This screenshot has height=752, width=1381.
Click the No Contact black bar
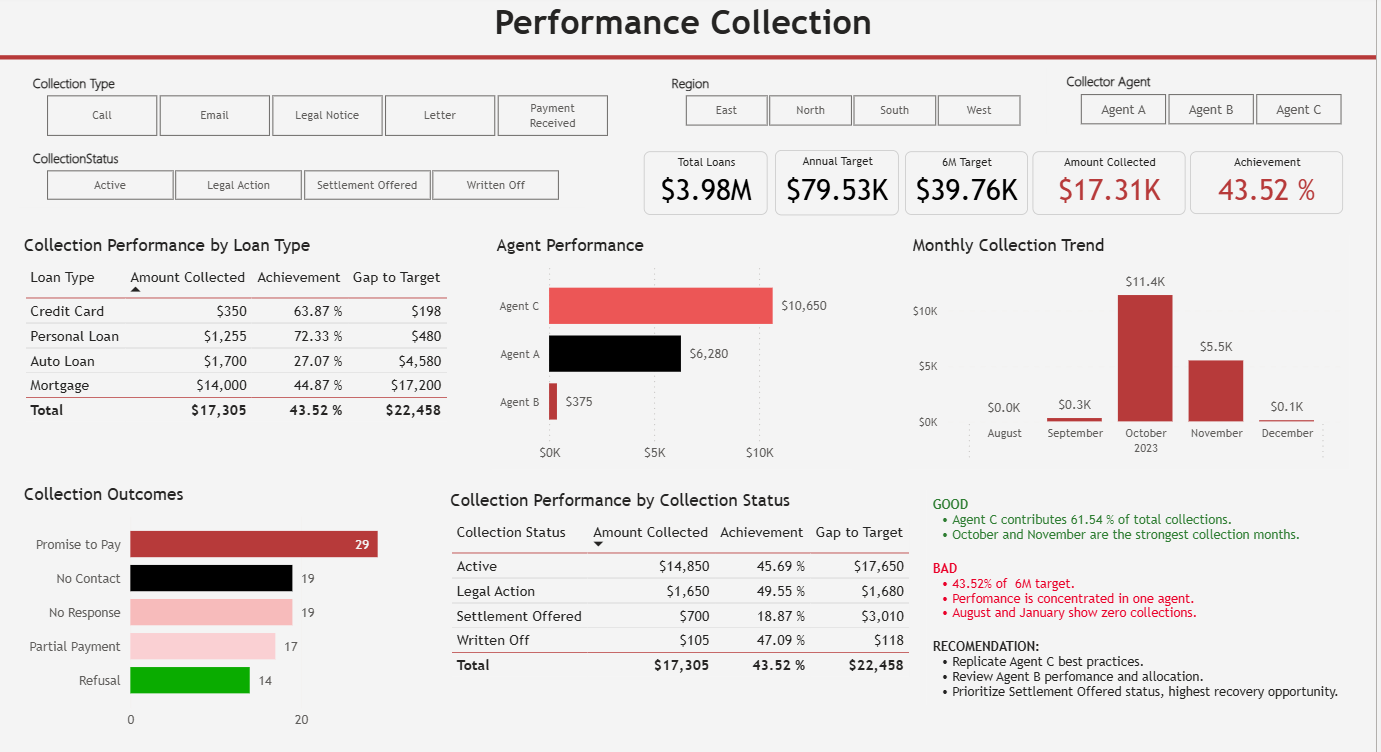coord(211,579)
